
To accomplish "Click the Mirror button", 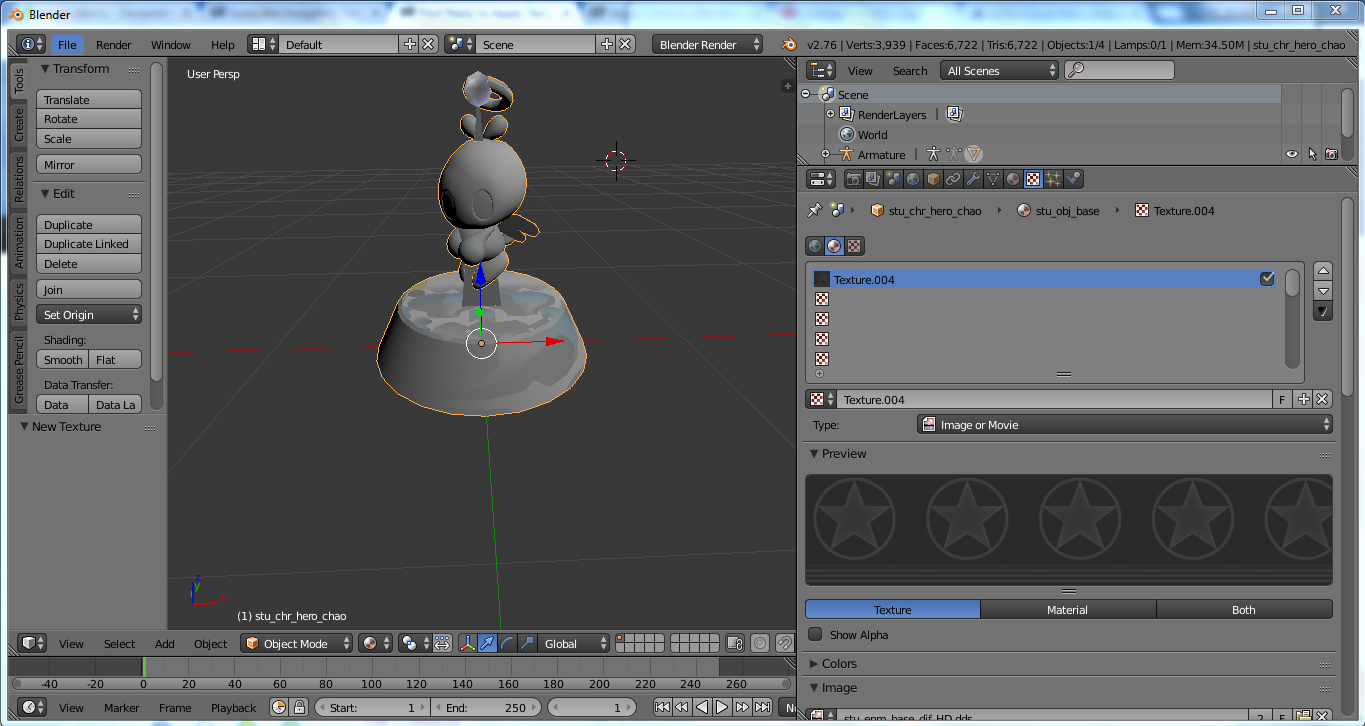I will click(x=89, y=164).
